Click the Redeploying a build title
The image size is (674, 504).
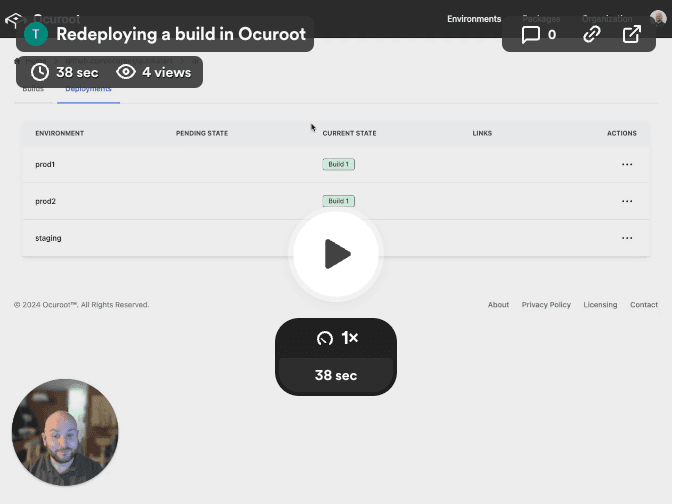coord(181,34)
